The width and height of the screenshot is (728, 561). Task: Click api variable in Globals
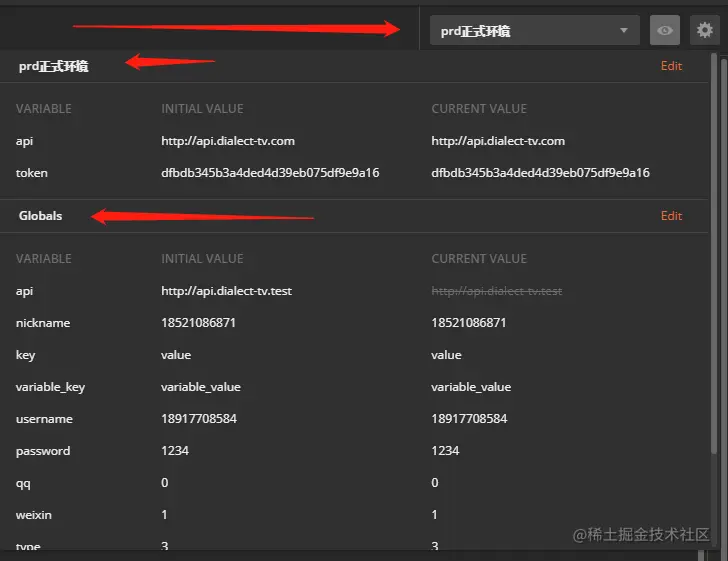coord(24,291)
